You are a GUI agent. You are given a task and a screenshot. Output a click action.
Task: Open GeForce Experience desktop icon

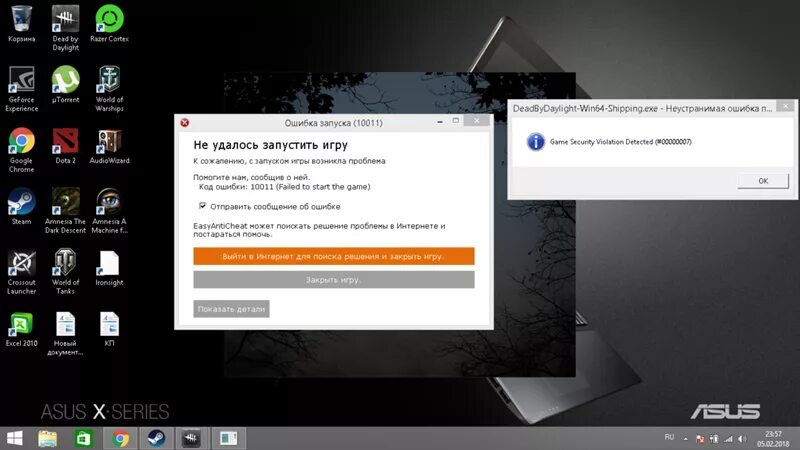[21, 88]
